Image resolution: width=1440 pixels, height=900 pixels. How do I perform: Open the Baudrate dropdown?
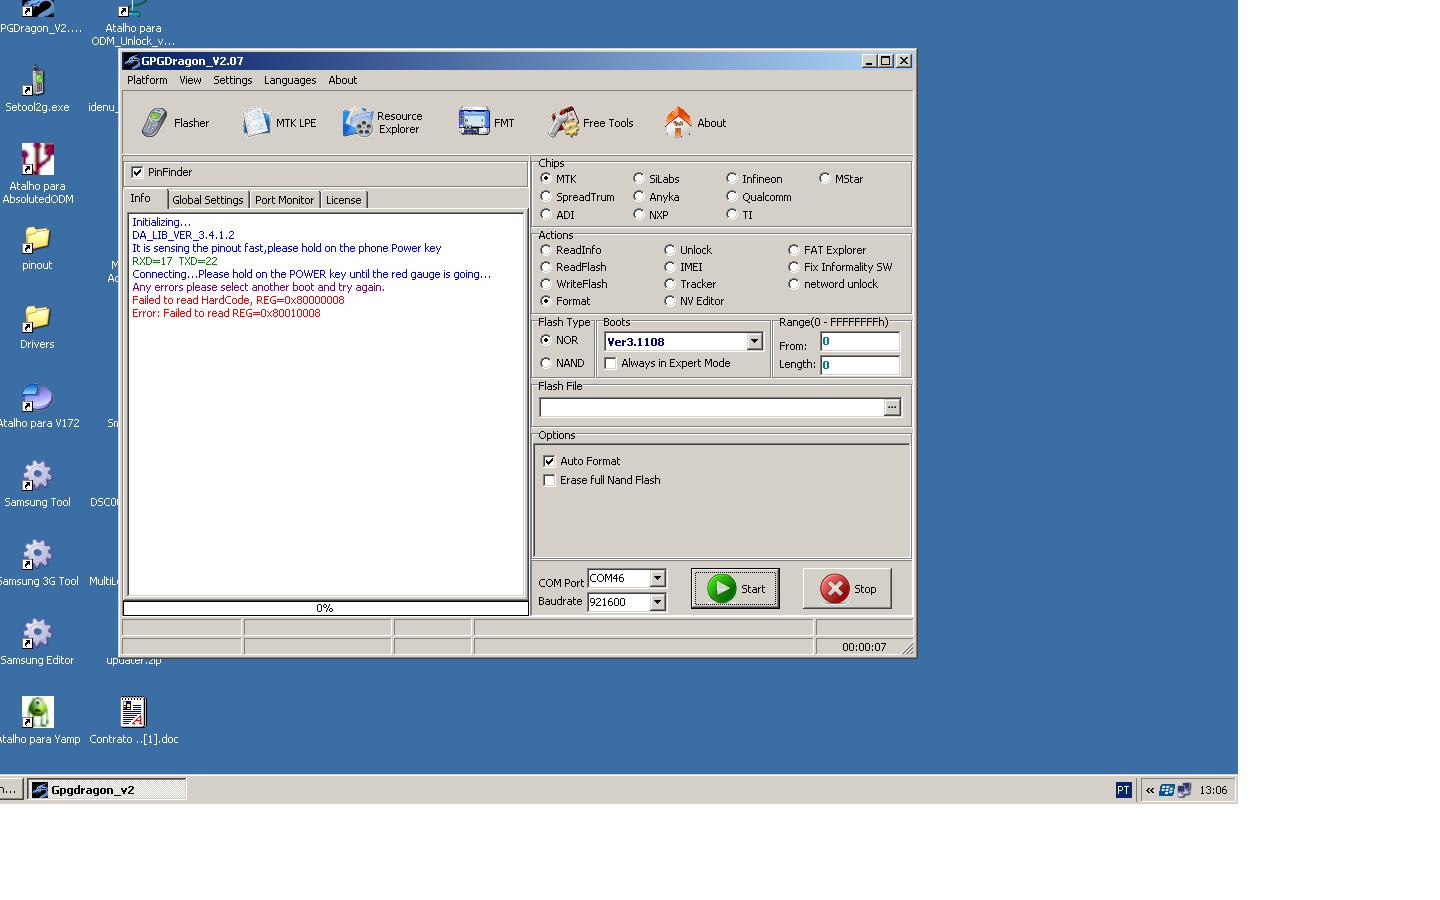coord(657,602)
